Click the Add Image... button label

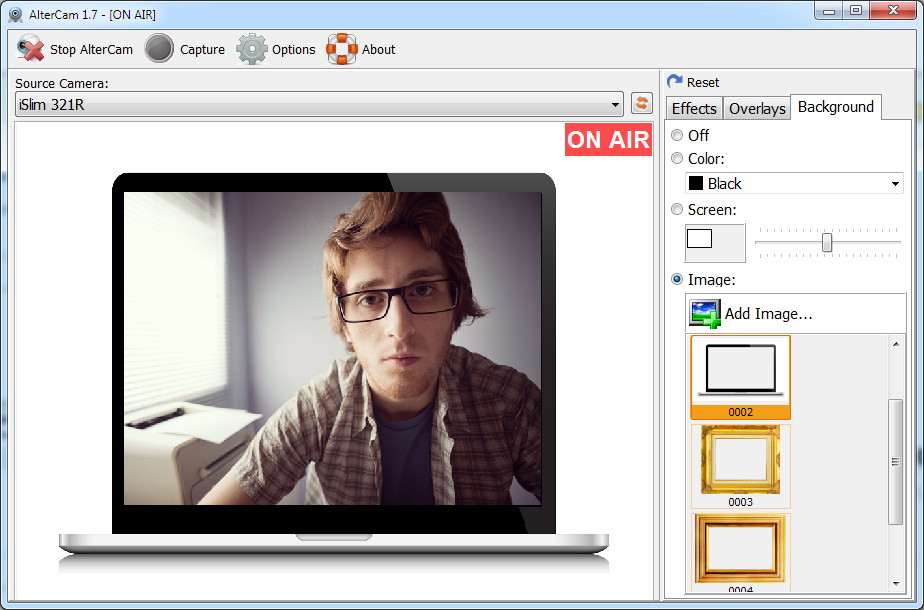768,314
